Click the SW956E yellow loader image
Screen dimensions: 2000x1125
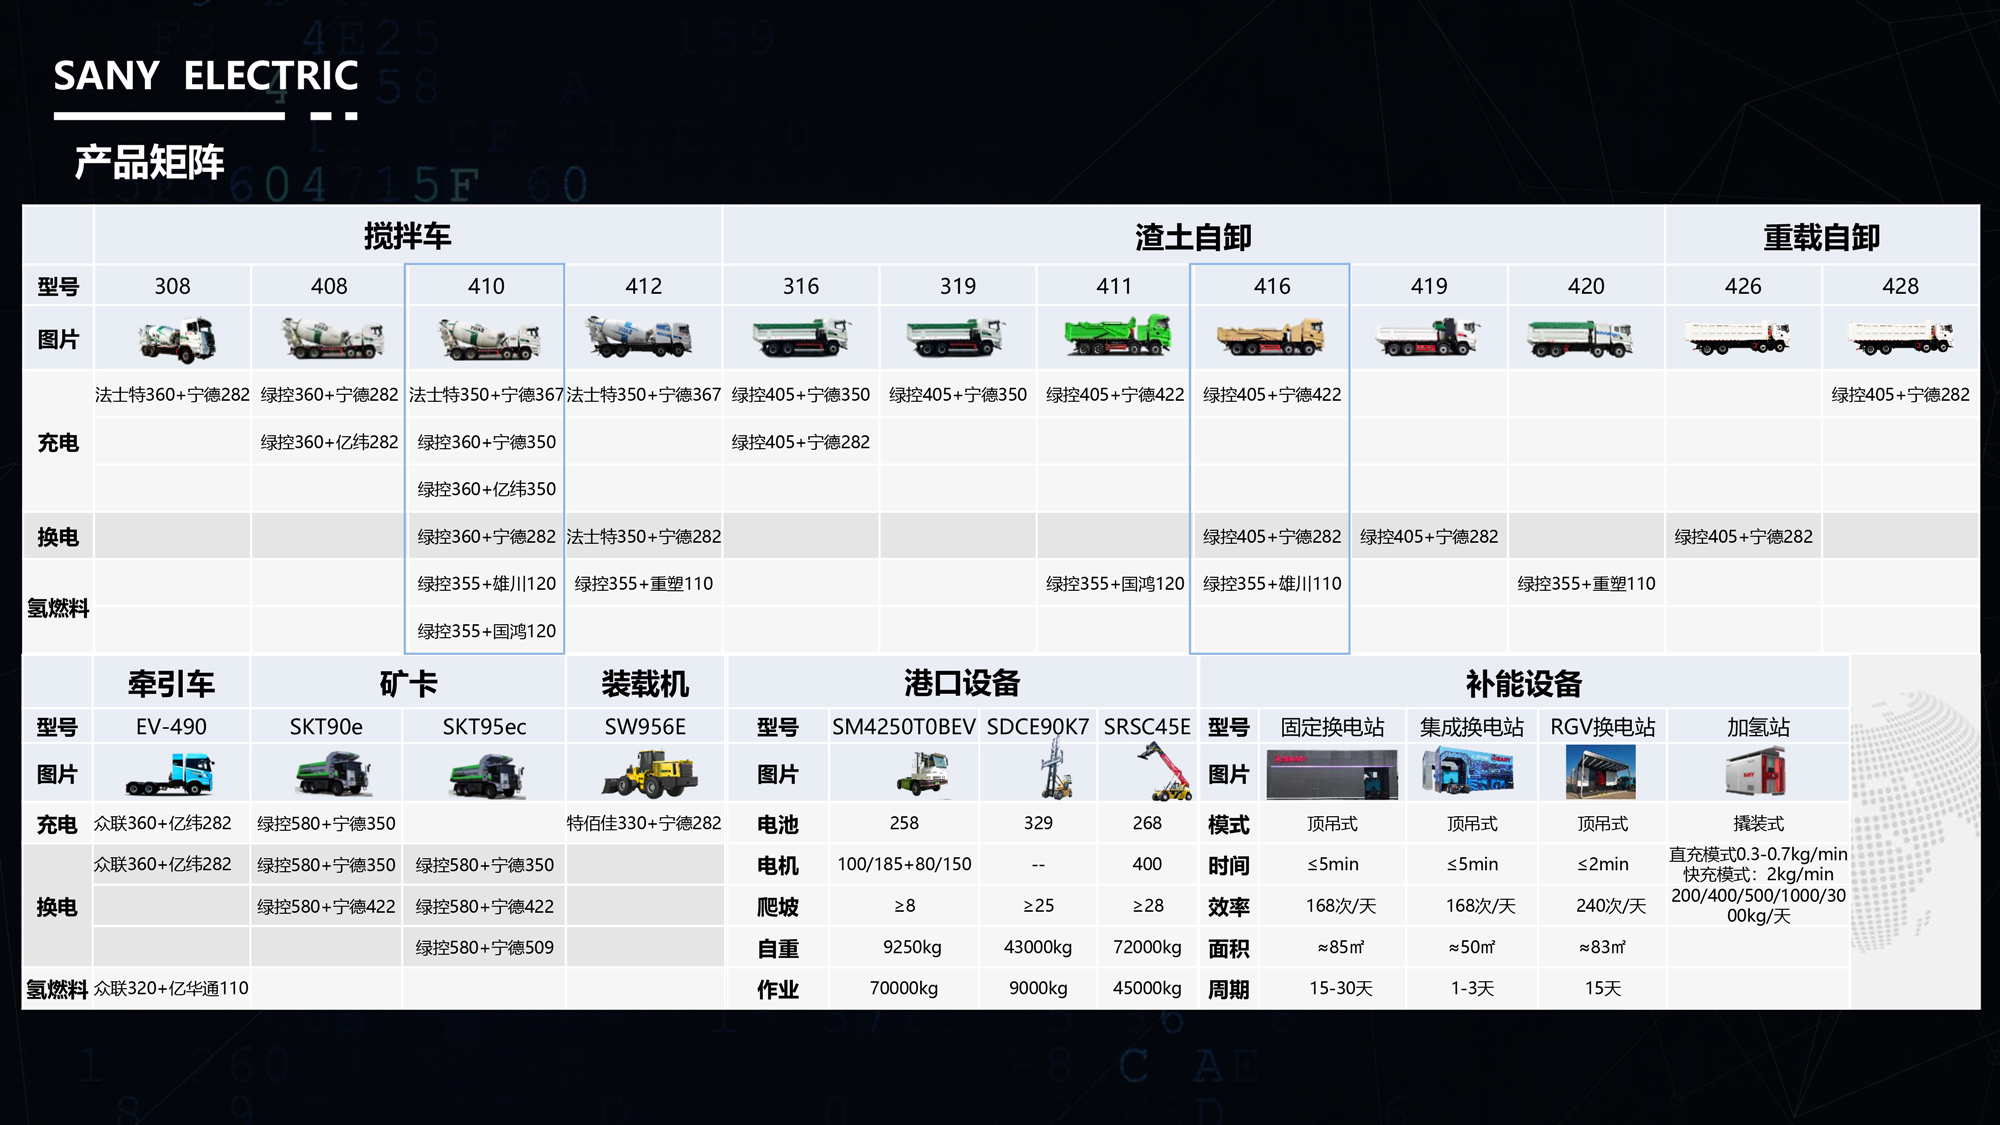[649, 775]
